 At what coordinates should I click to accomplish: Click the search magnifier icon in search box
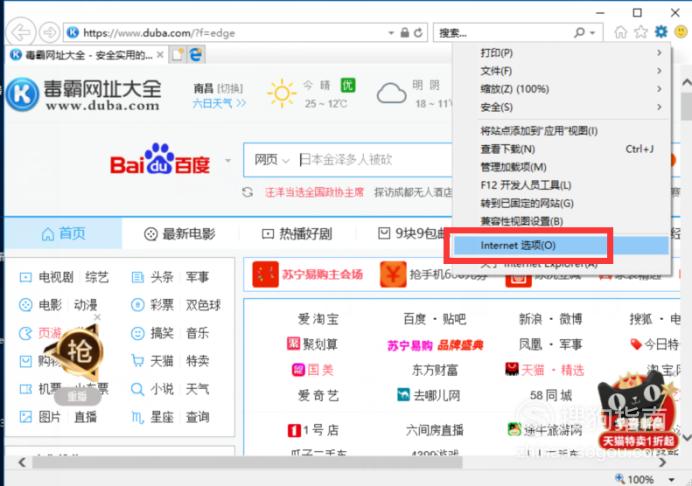(x=579, y=33)
